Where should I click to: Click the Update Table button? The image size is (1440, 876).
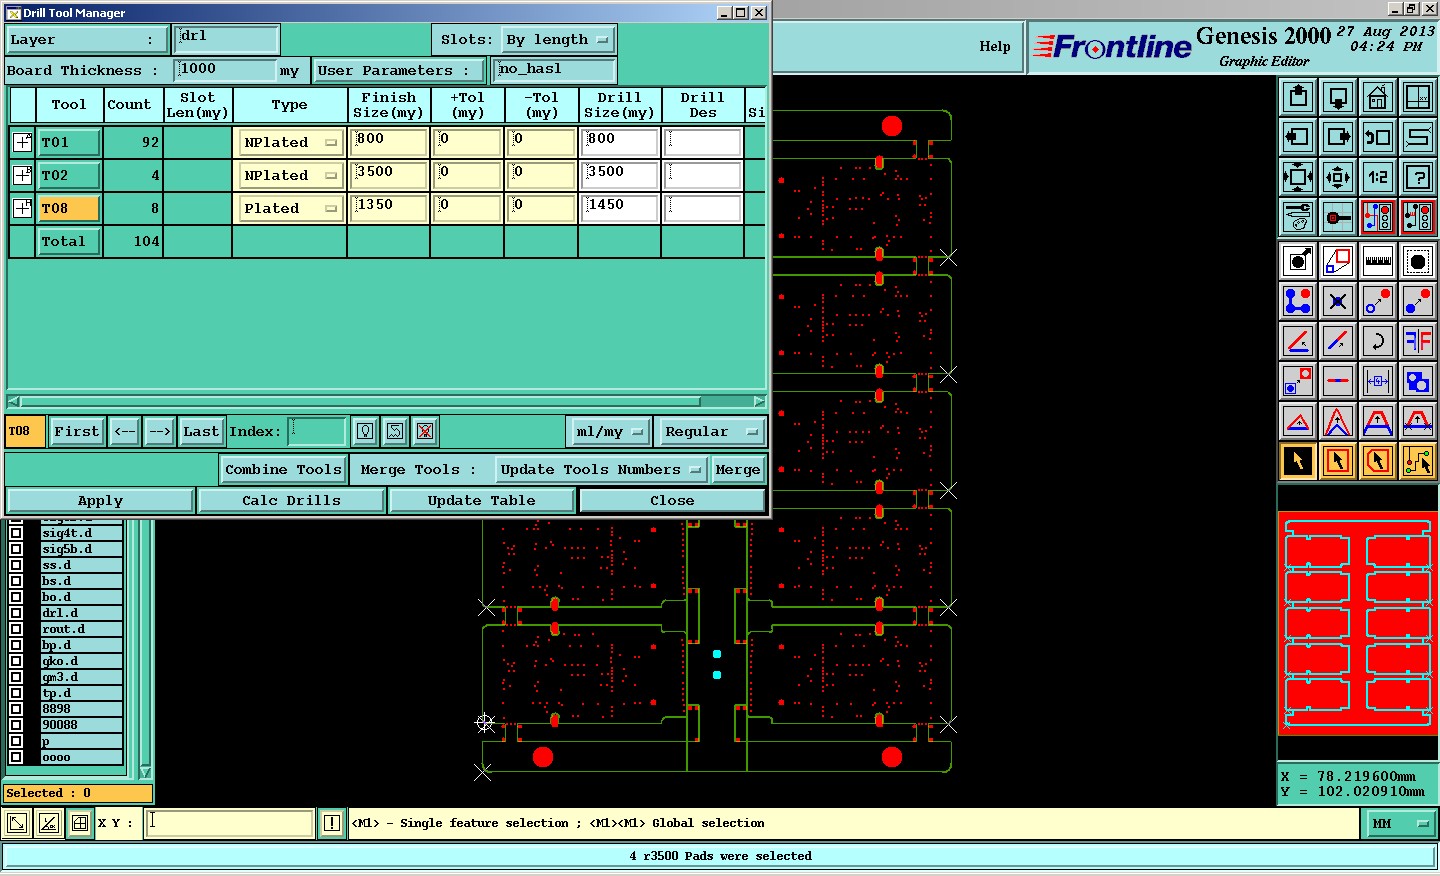point(481,500)
